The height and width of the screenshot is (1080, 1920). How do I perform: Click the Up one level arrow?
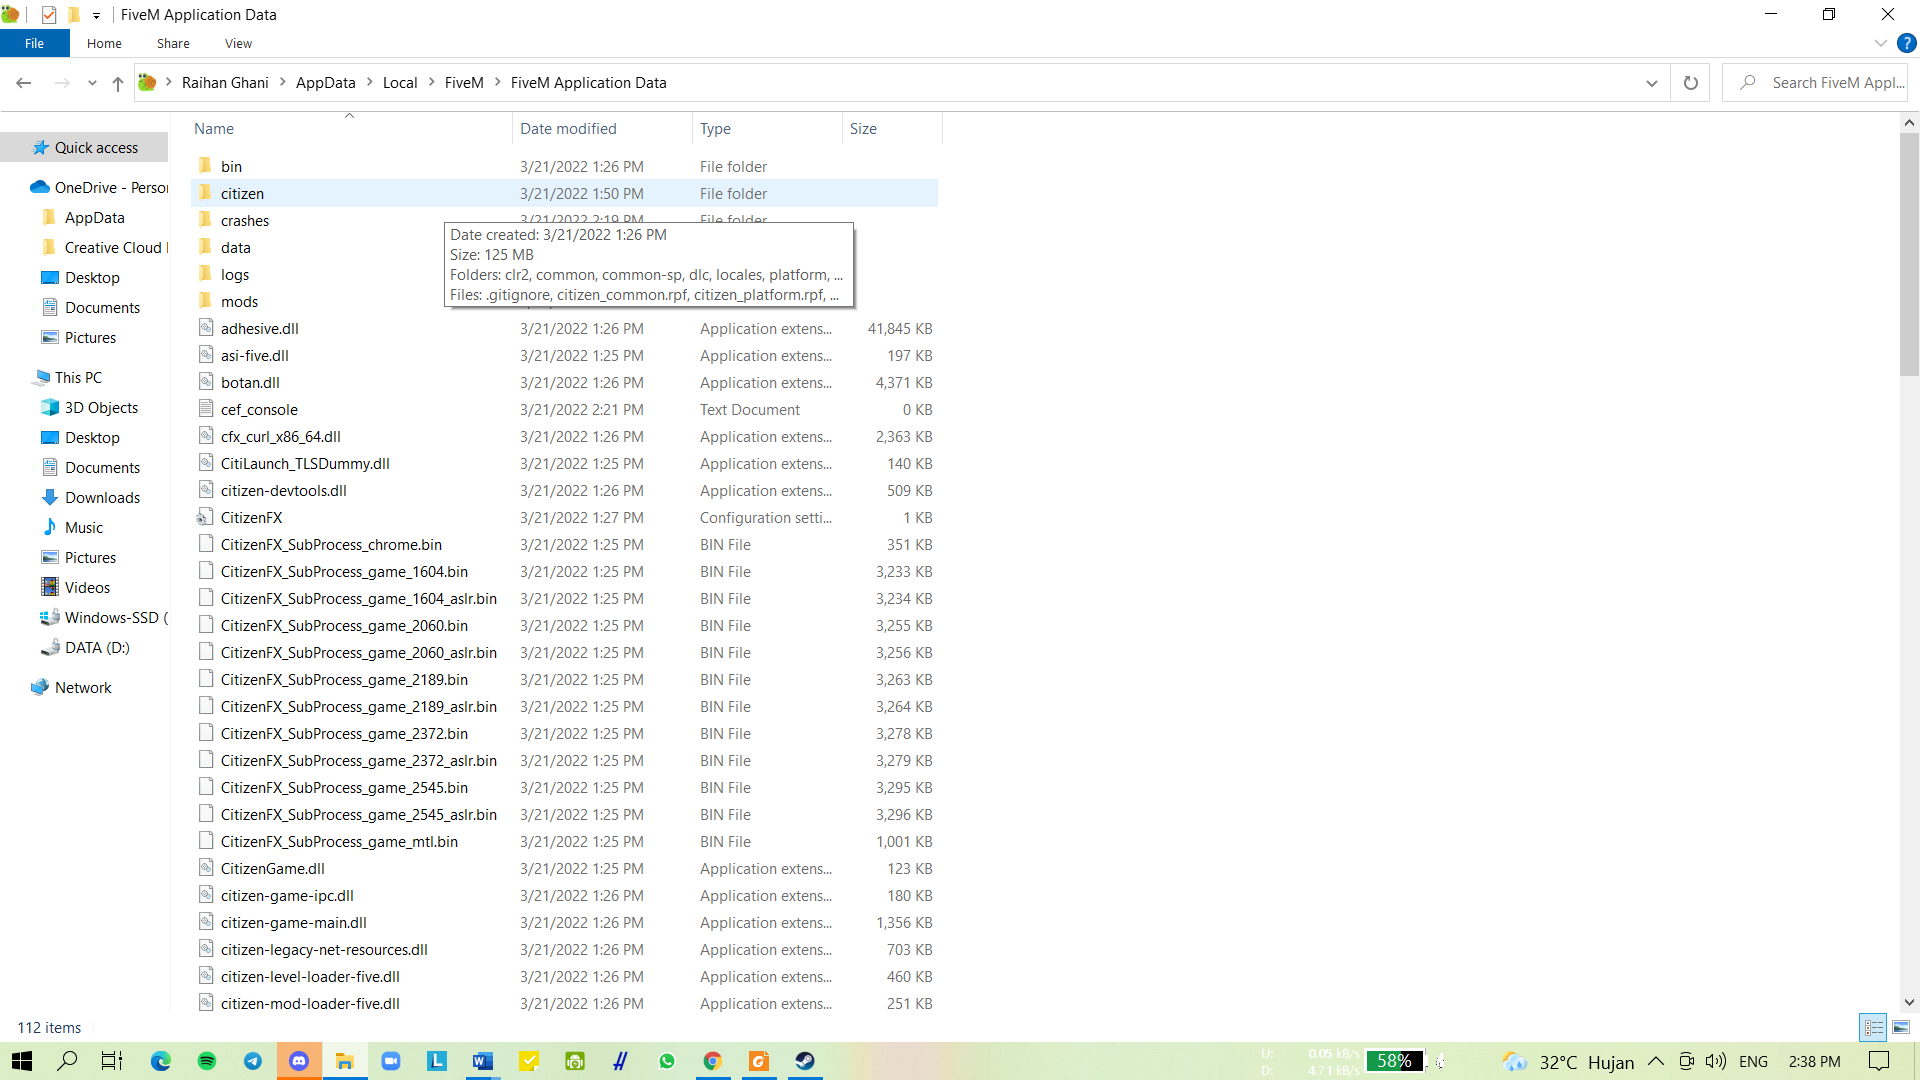pyautogui.click(x=118, y=83)
